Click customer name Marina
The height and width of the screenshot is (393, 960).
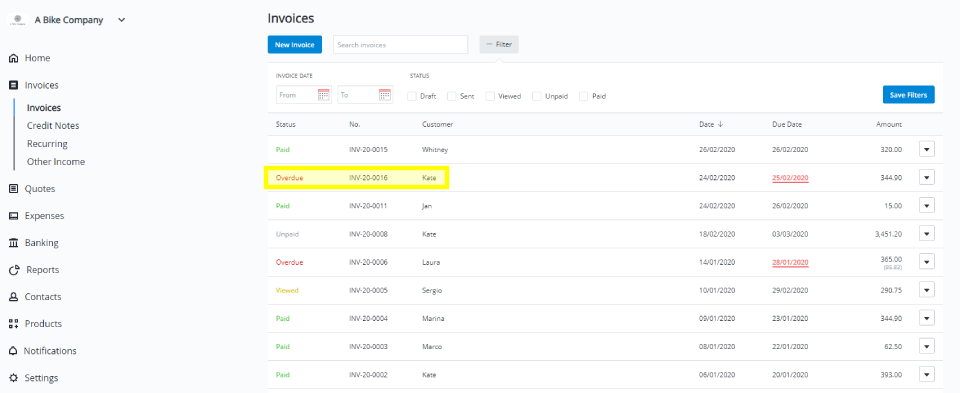[x=433, y=318]
